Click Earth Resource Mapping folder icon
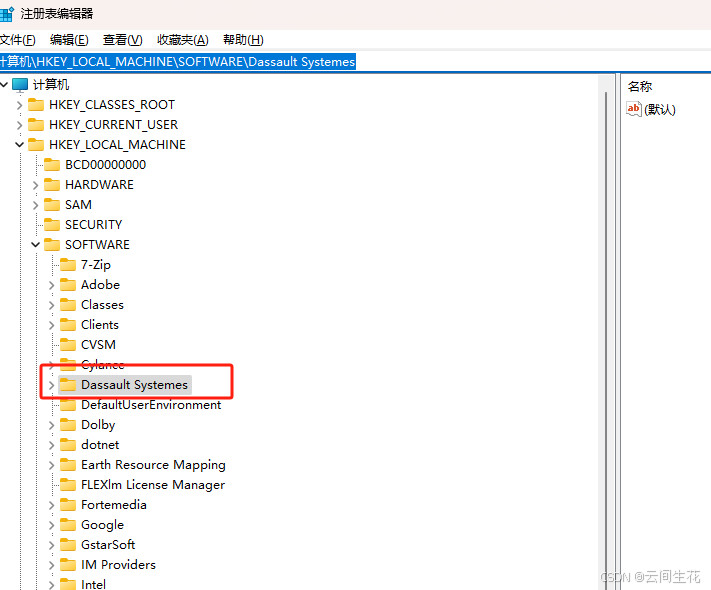Image resolution: width=711 pixels, height=590 pixels. [68, 464]
